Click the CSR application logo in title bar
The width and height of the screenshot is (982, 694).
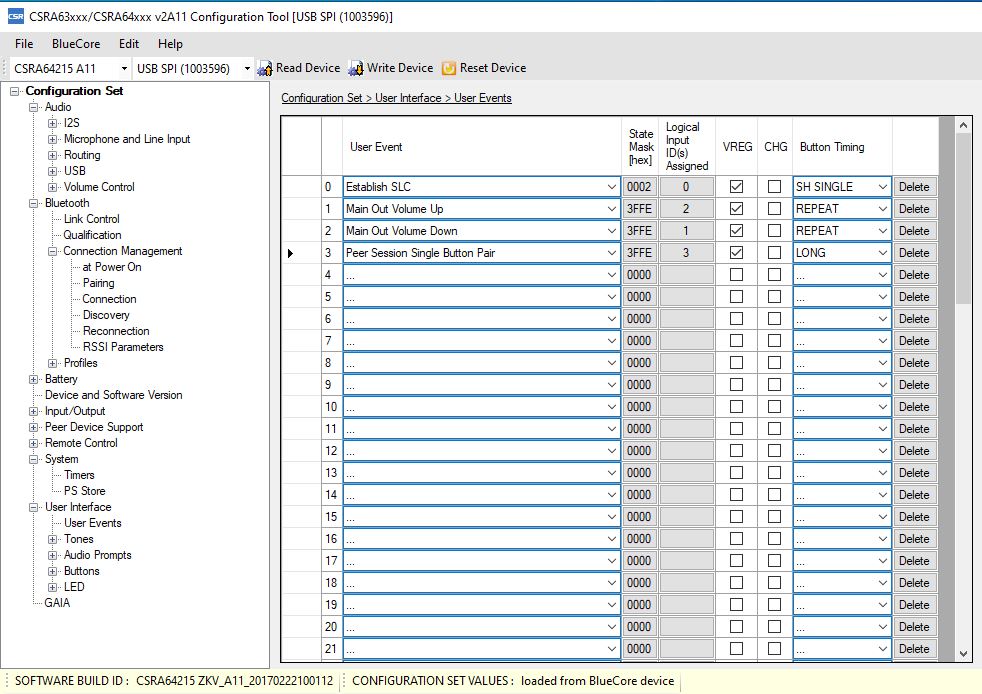coord(15,17)
